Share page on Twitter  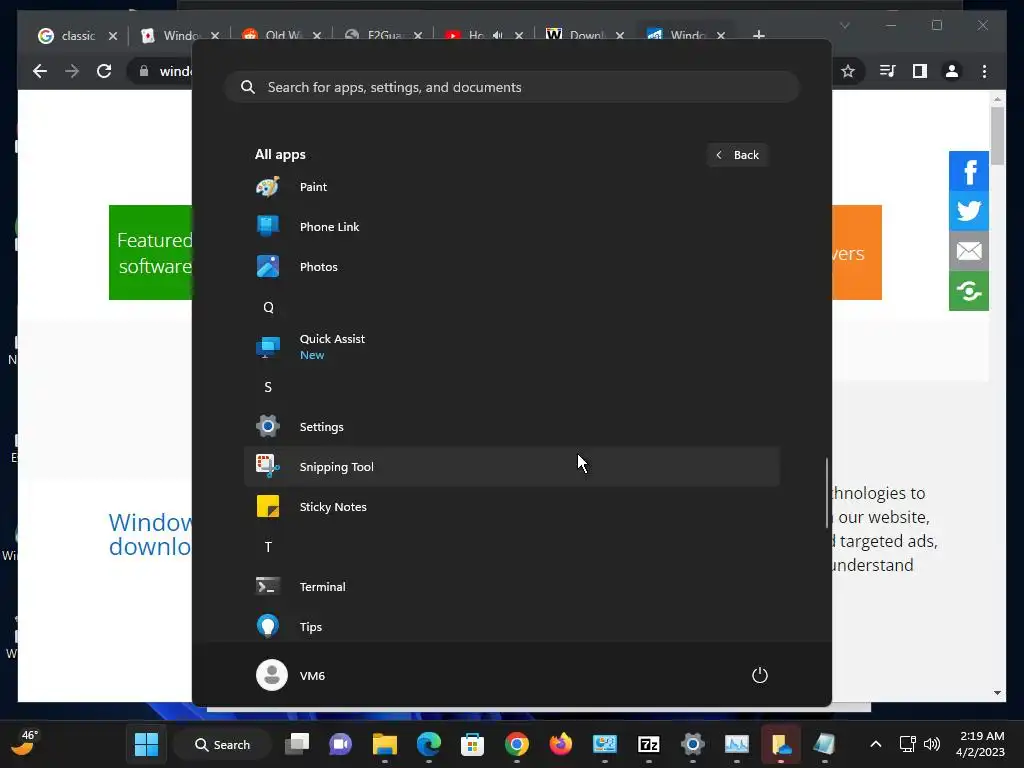click(x=968, y=211)
